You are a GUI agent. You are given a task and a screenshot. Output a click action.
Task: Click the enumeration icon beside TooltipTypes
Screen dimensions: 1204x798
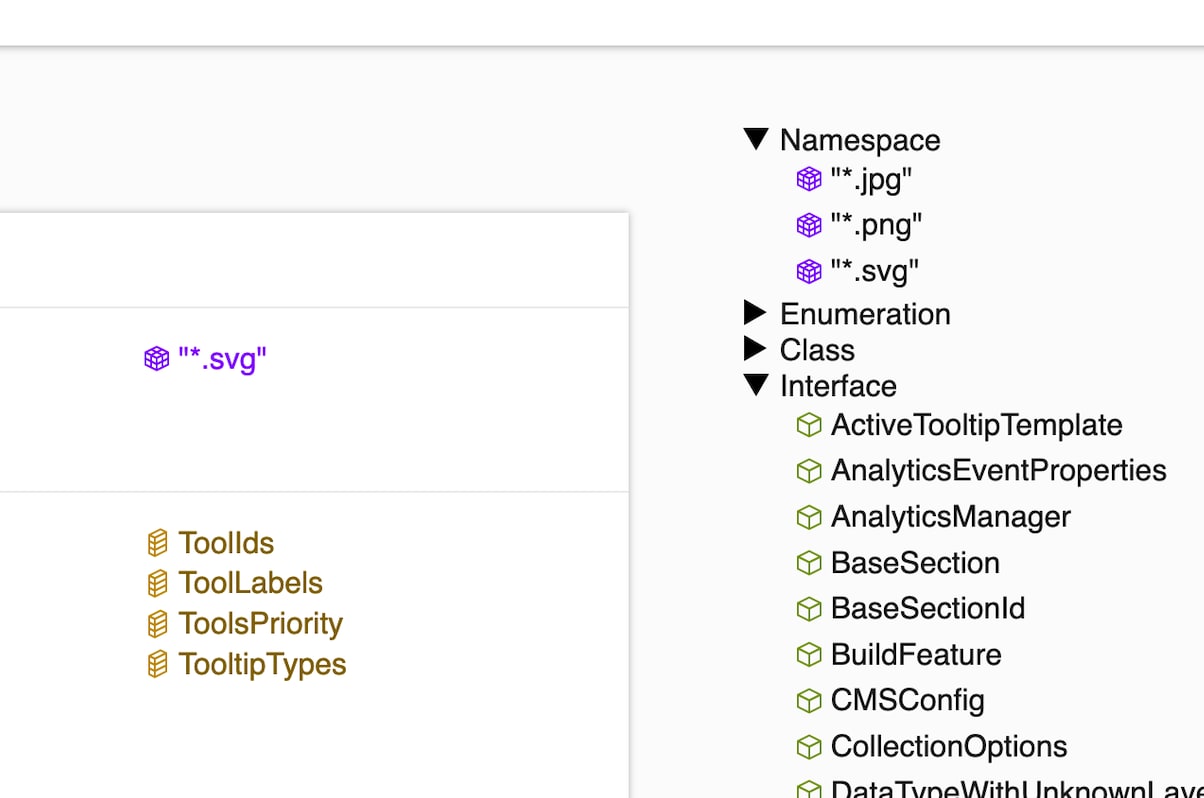point(157,665)
